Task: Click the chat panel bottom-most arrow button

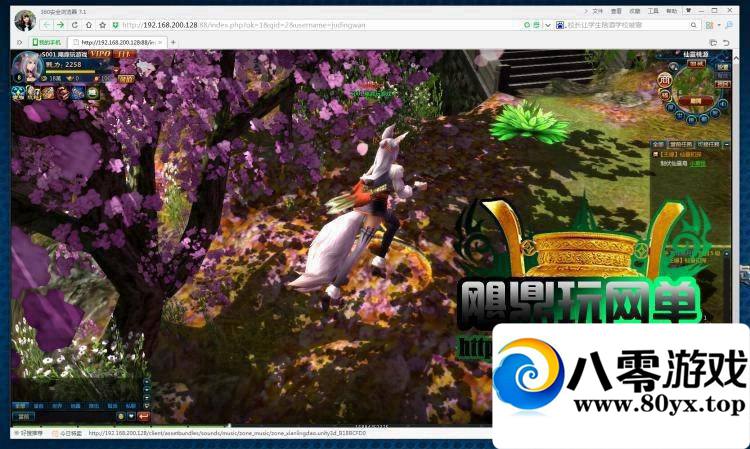Action: click(x=146, y=405)
